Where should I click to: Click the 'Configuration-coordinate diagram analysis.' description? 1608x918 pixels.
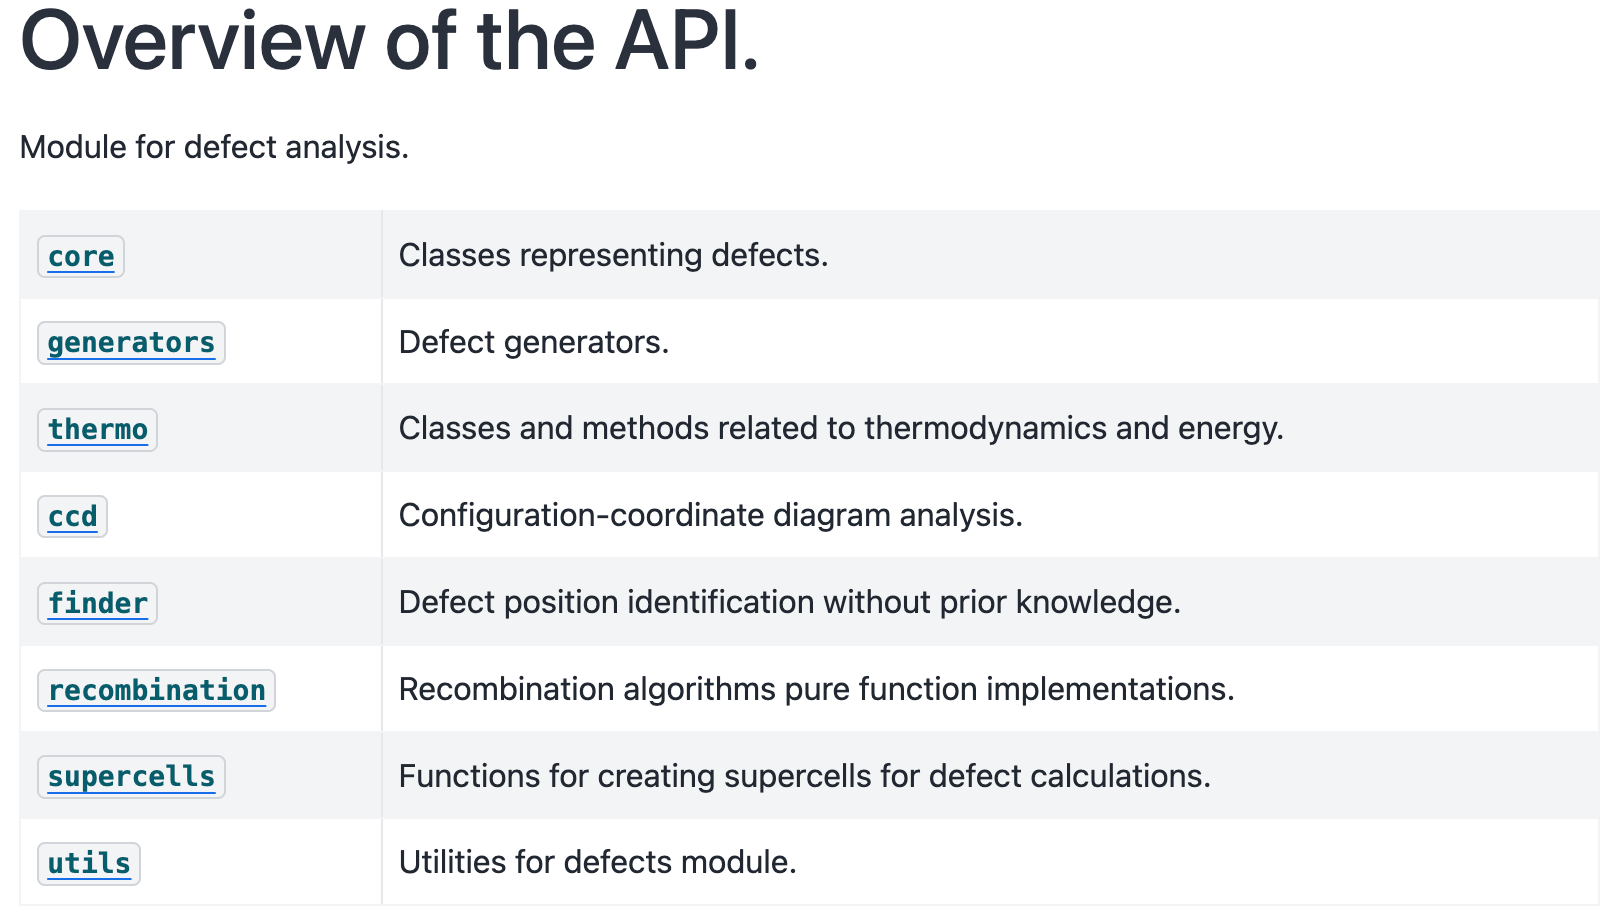[710, 516]
